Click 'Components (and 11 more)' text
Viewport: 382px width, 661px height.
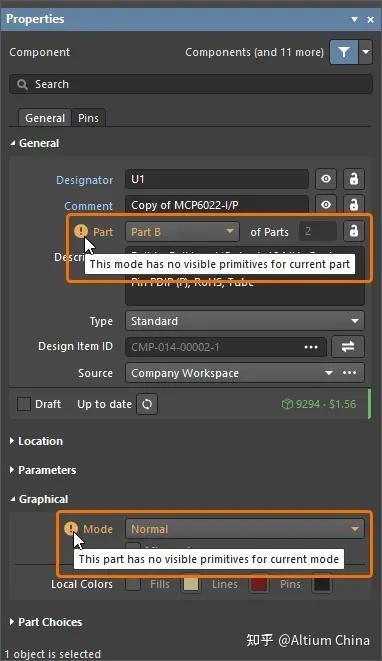tap(254, 52)
